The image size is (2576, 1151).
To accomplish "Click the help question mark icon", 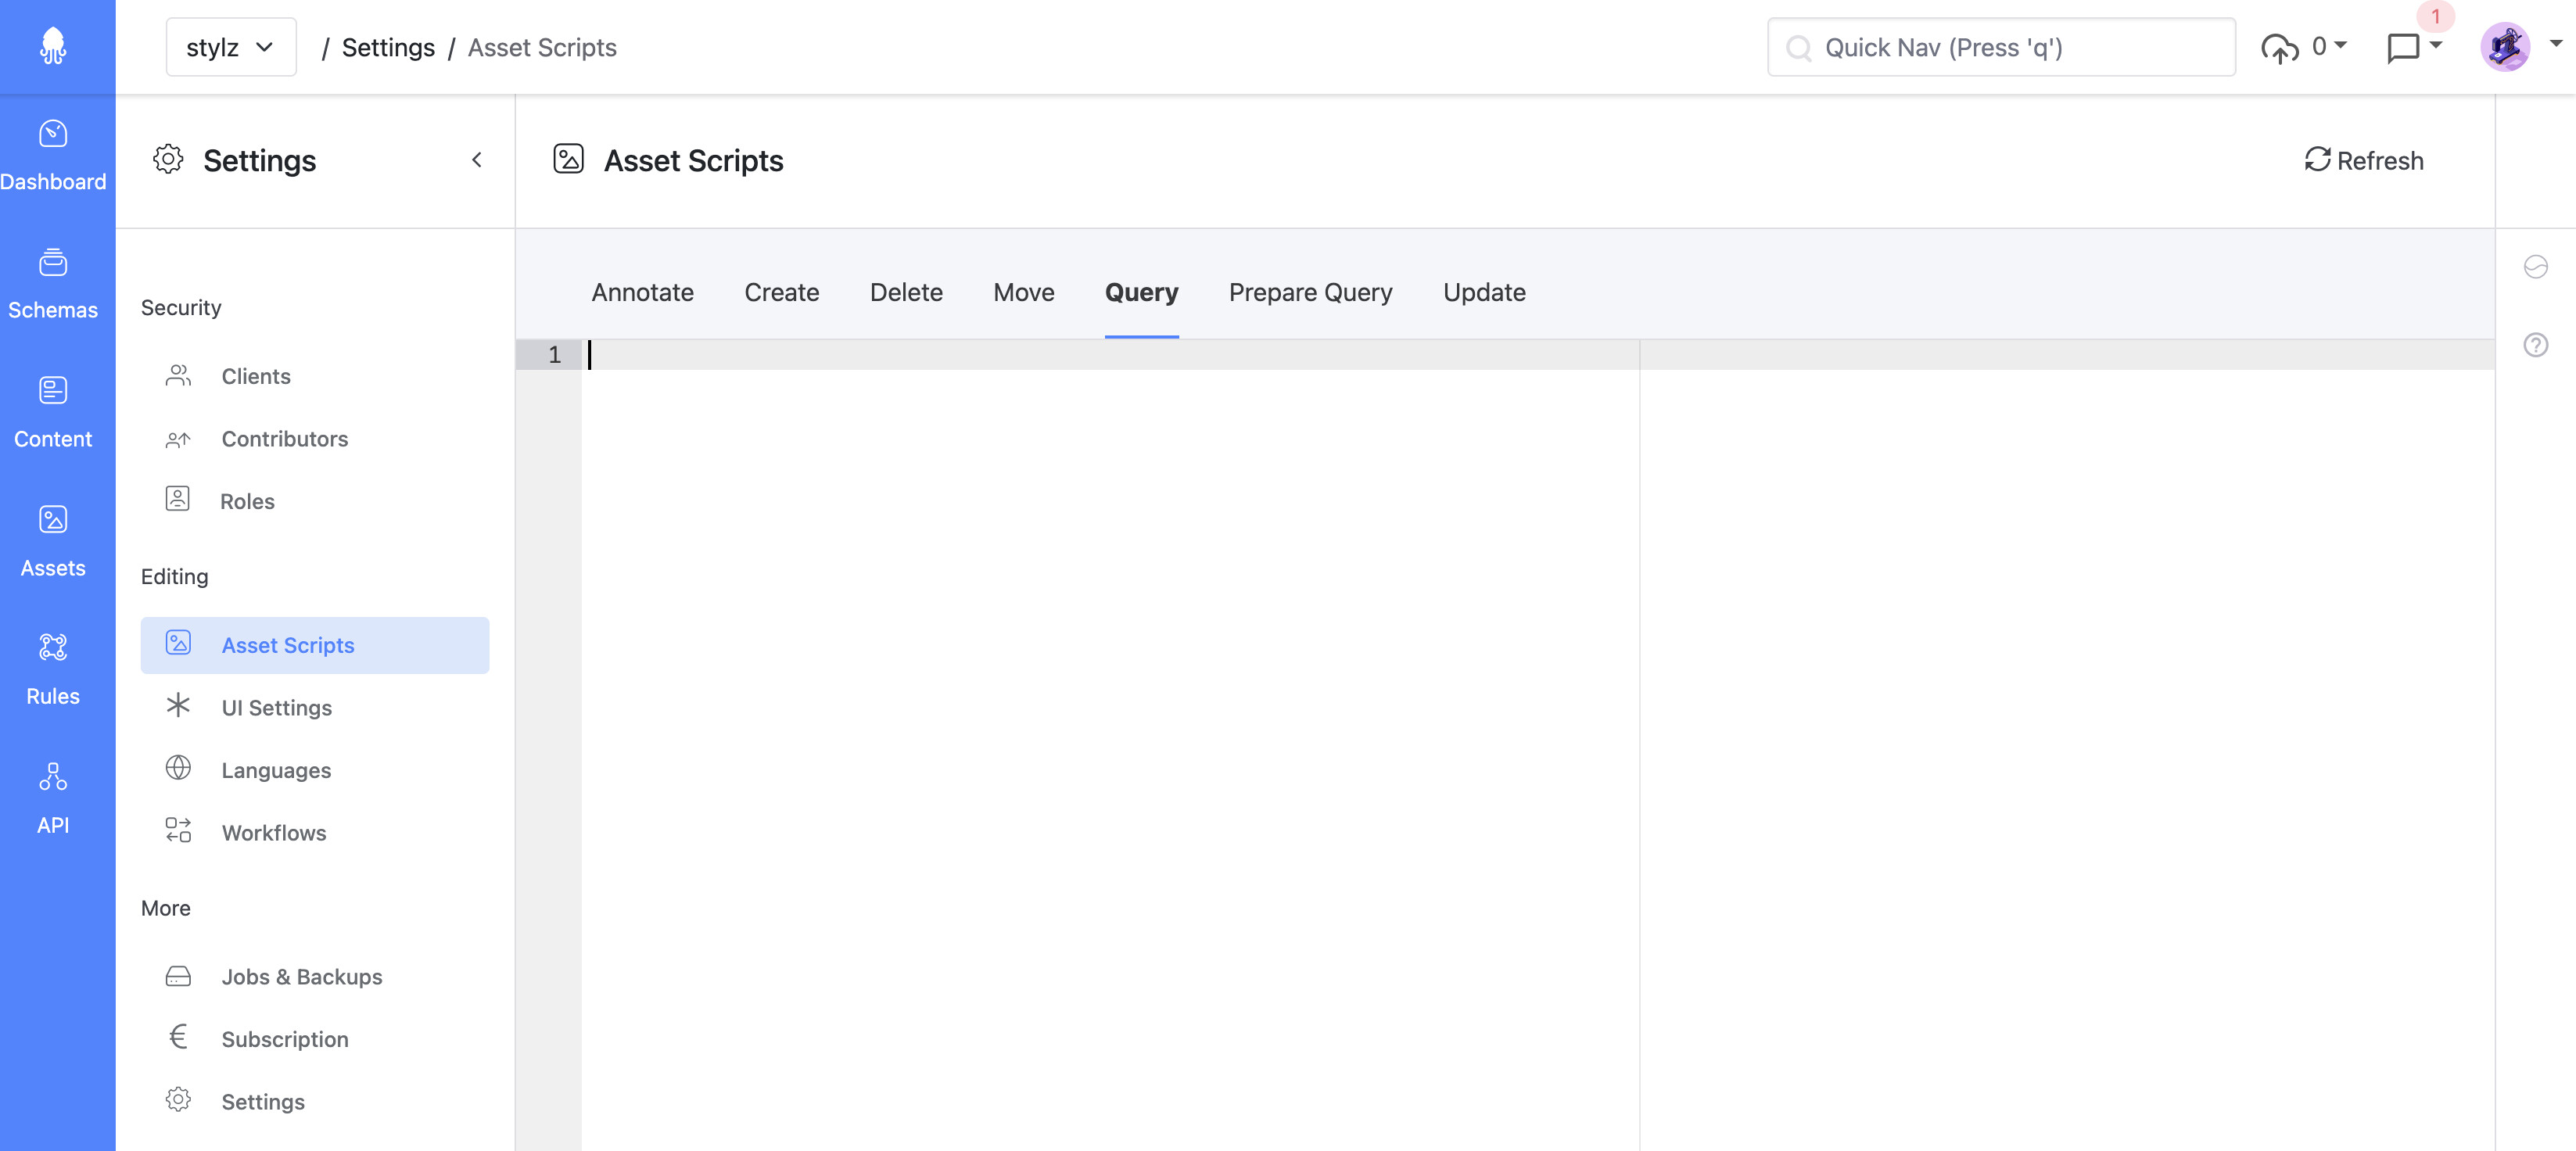I will (2535, 345).
